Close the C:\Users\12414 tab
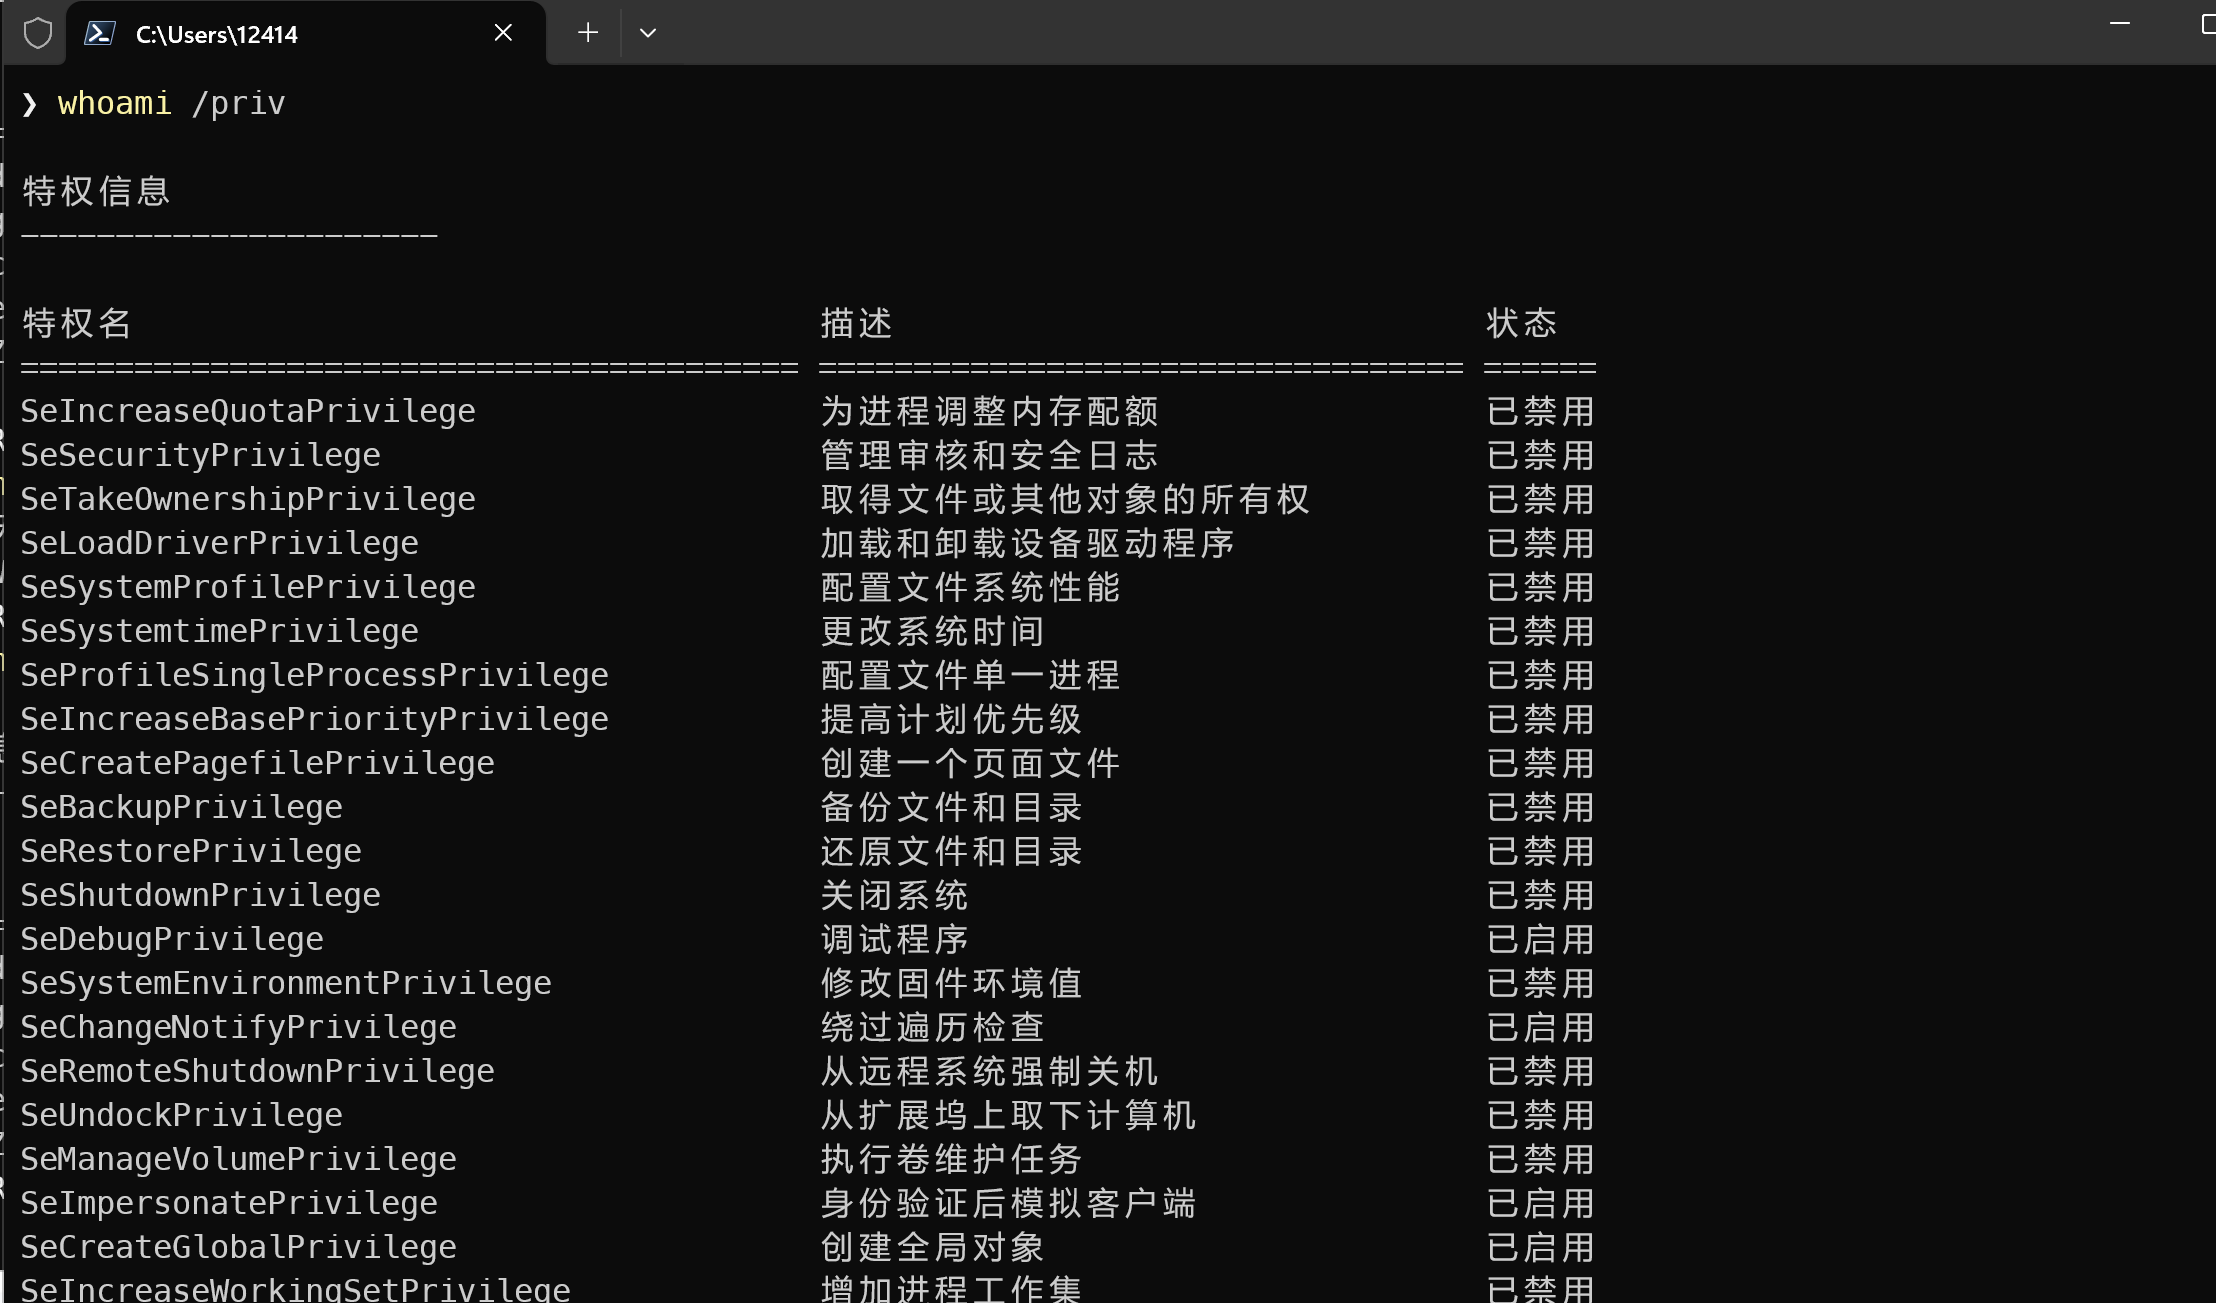Screen dimensions: 2216x1303 (503, 33)
